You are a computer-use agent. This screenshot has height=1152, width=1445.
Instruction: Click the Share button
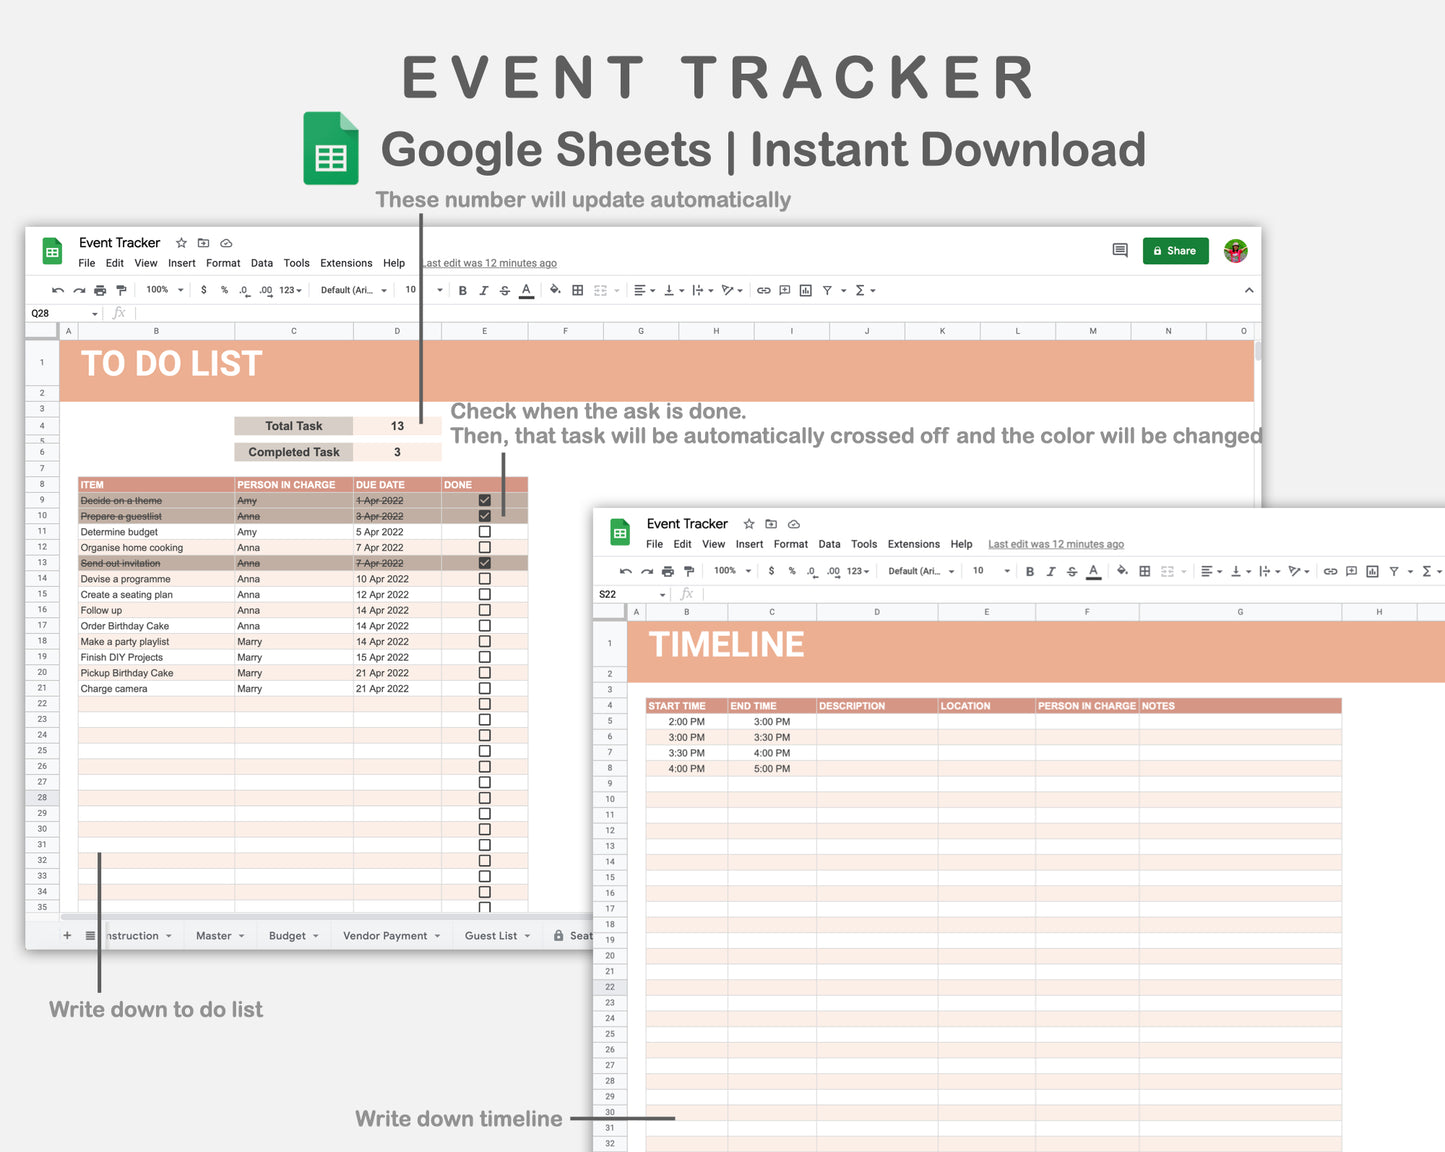coord(1175,251)
